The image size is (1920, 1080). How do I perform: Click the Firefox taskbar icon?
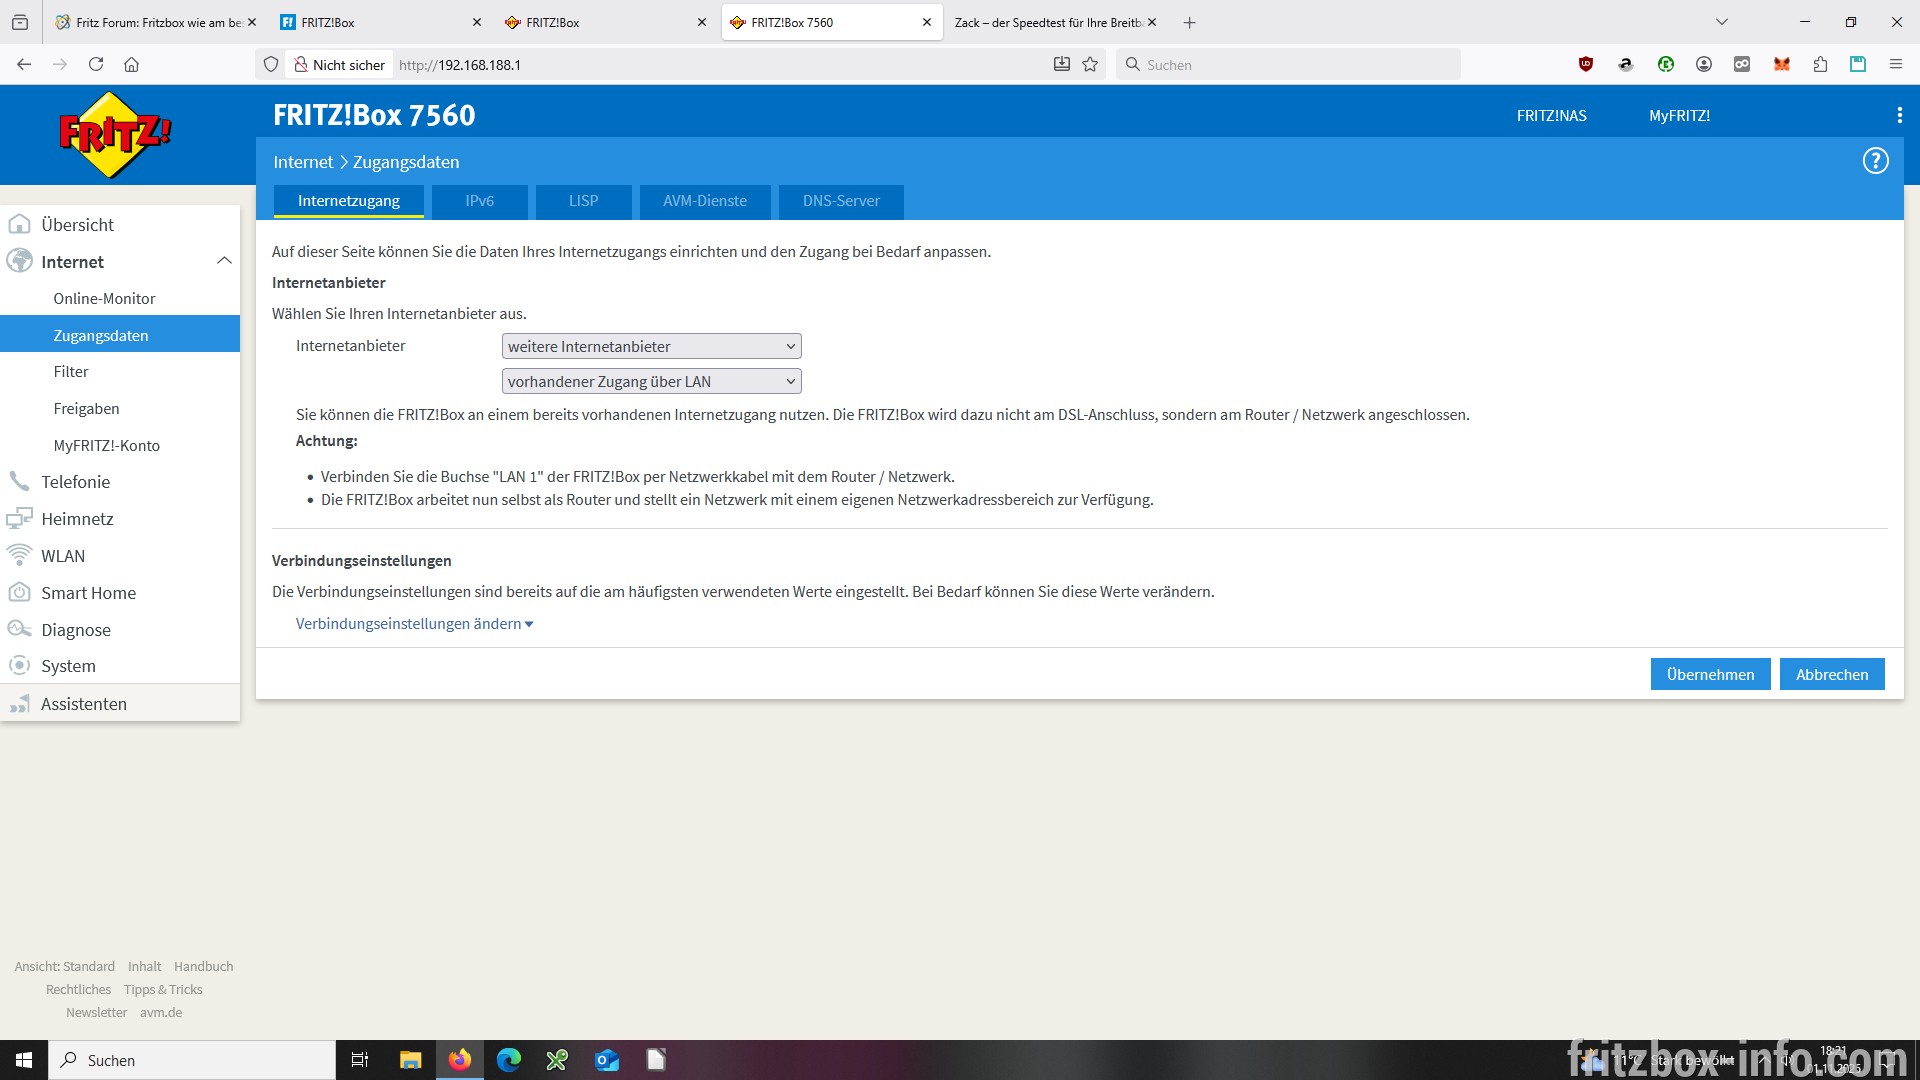click(x=460, y=1060)
